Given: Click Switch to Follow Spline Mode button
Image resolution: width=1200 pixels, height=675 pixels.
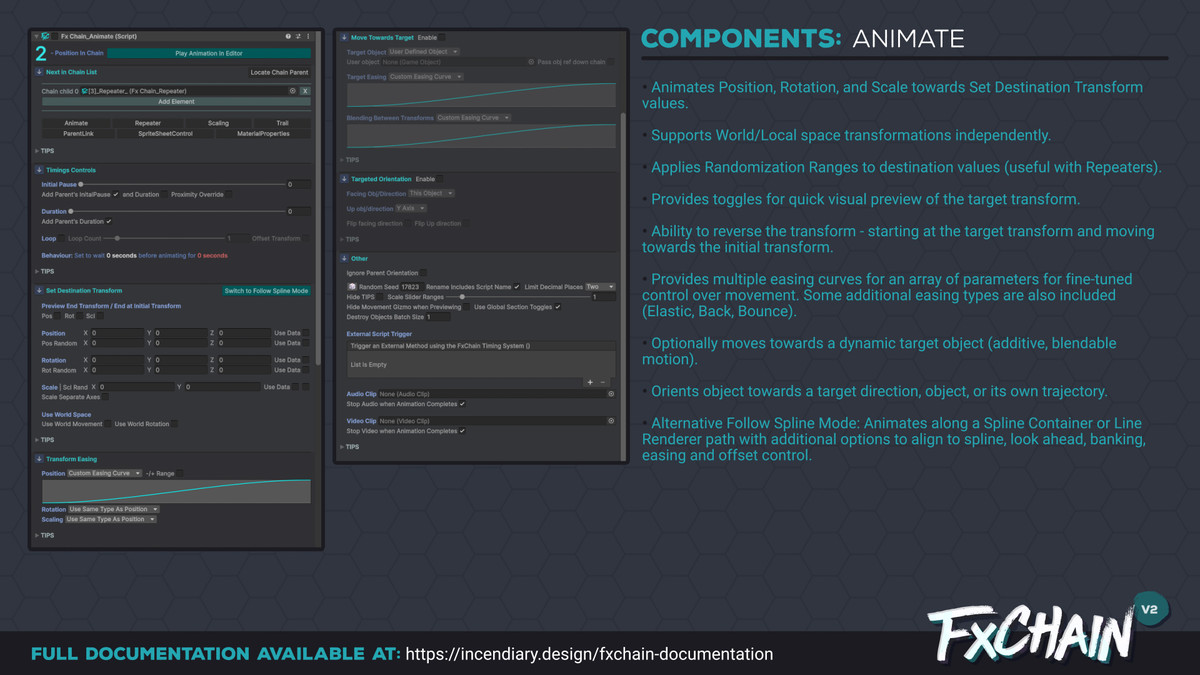Looking at the screenshot, I should click(266, 291).
